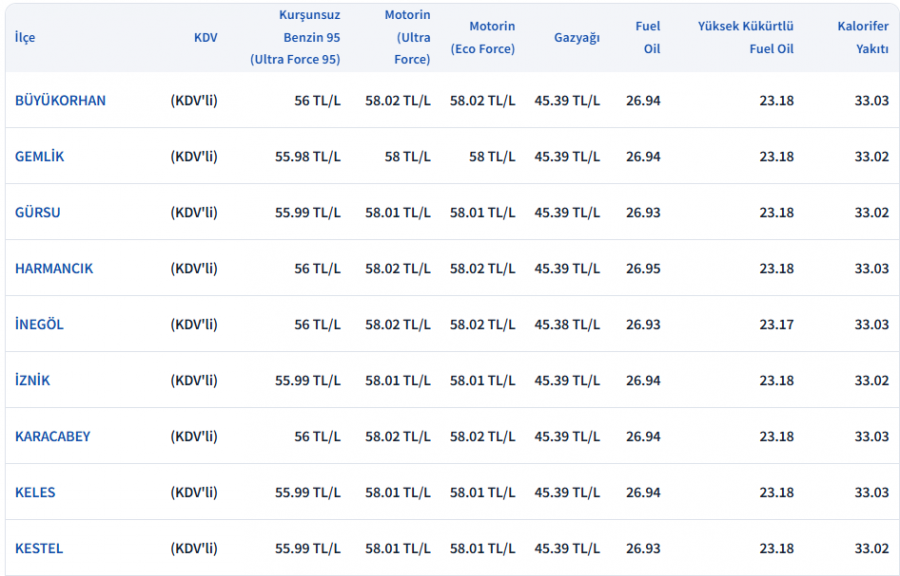Select the Motorin (Ultra Force) column header
Screen dimensions: 900x576
click(407, 37)
